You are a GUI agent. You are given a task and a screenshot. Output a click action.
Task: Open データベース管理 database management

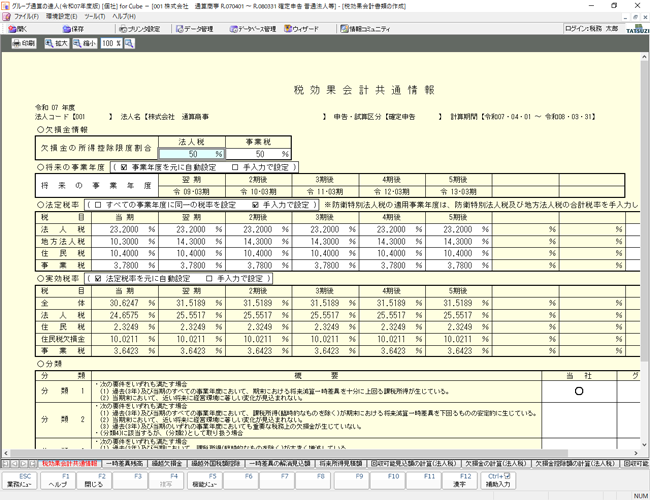[x=252, y=29]
